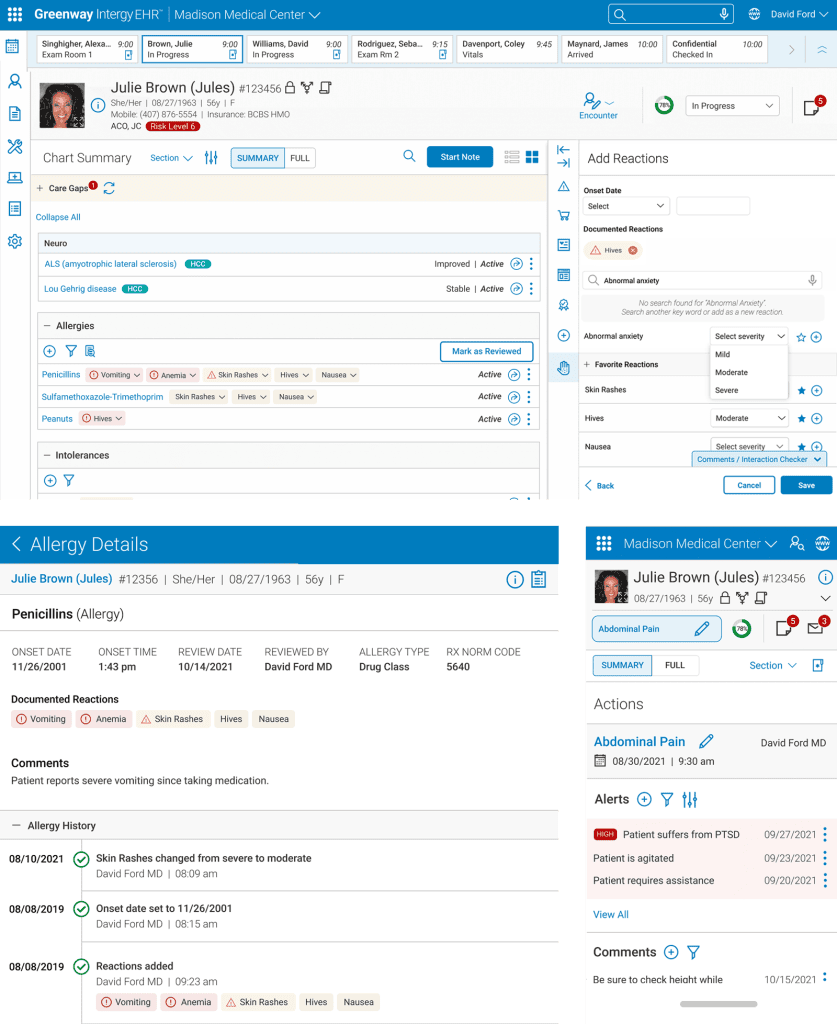Open the app launcher grid in top bar
The image size is (837, 1024).
[x=14, y=14]
